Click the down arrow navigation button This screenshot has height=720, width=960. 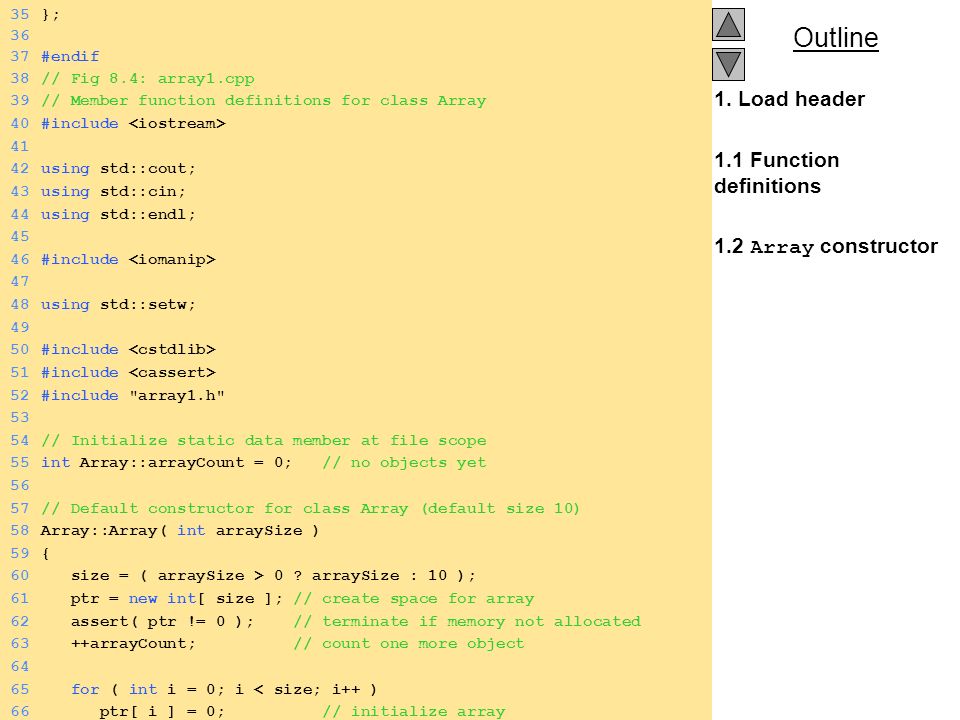click(x=728, y=64)
